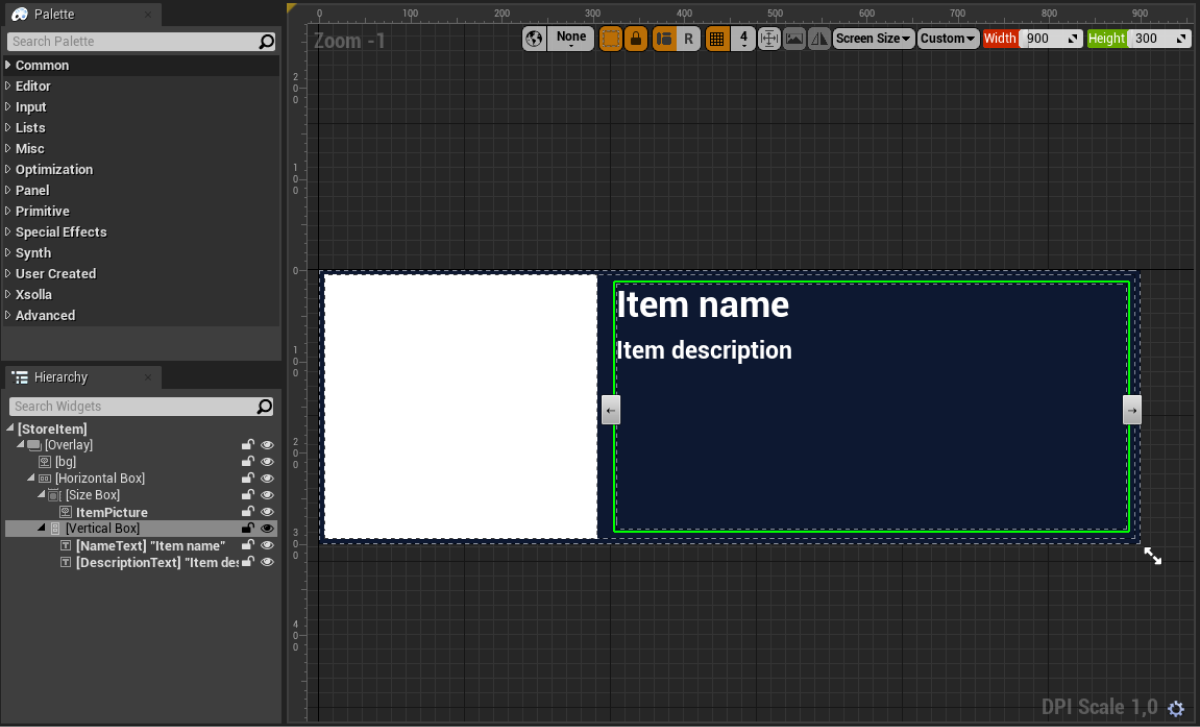
Task: Click the mirror flip icon in toolbar
Action: pos(819,39)
